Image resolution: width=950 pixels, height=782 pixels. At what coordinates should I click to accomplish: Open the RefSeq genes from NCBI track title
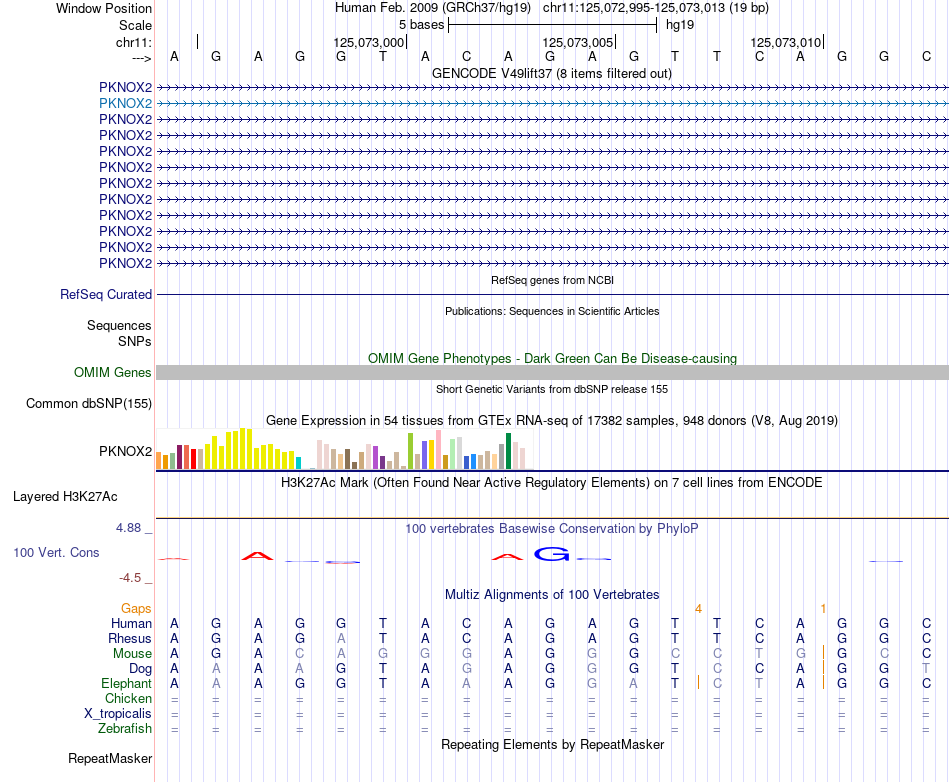point(552,280)
